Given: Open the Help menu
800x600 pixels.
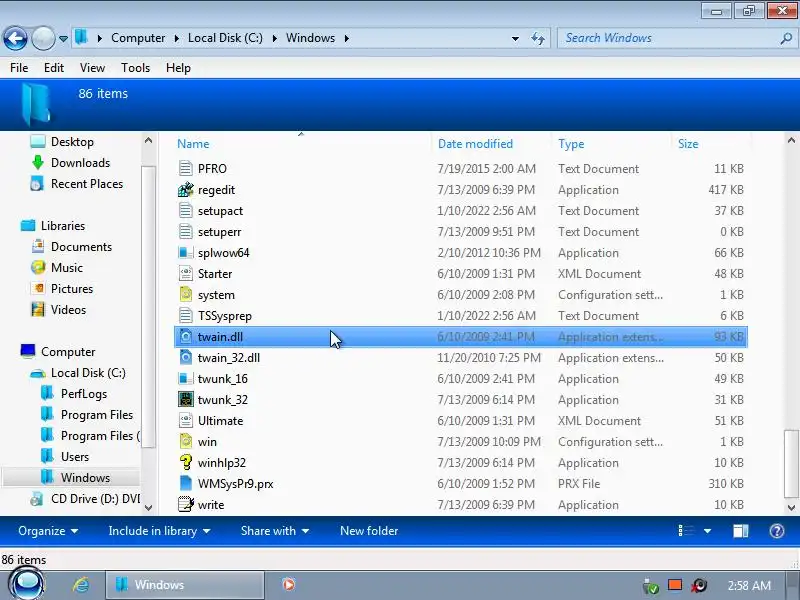Looking at the screenshot, I should coord(178,68).
